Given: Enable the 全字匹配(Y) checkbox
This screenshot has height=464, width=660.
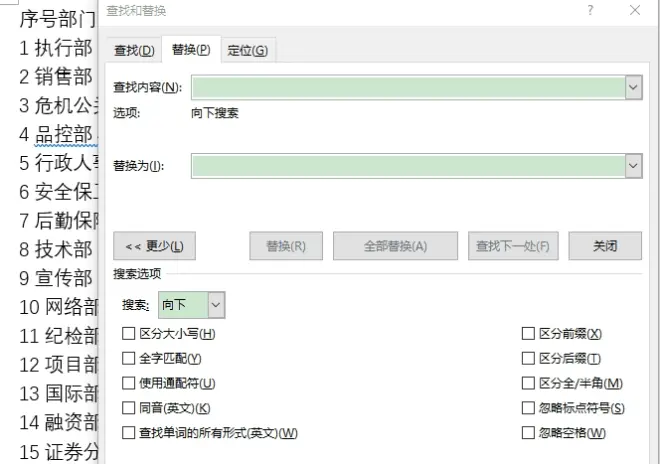Looking at the screenshot, I should coord(128,359).
